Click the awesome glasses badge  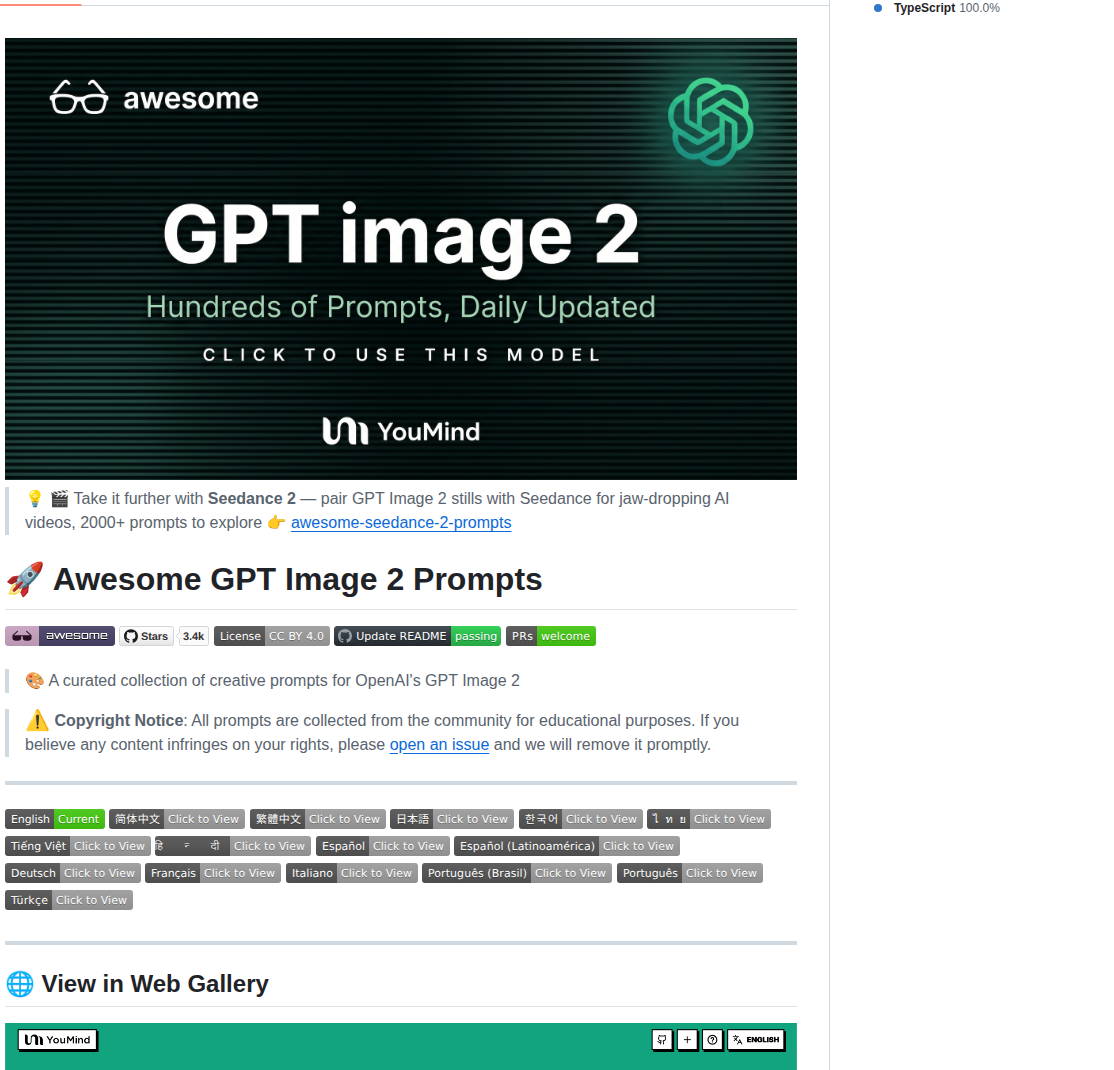coord(60,636)
